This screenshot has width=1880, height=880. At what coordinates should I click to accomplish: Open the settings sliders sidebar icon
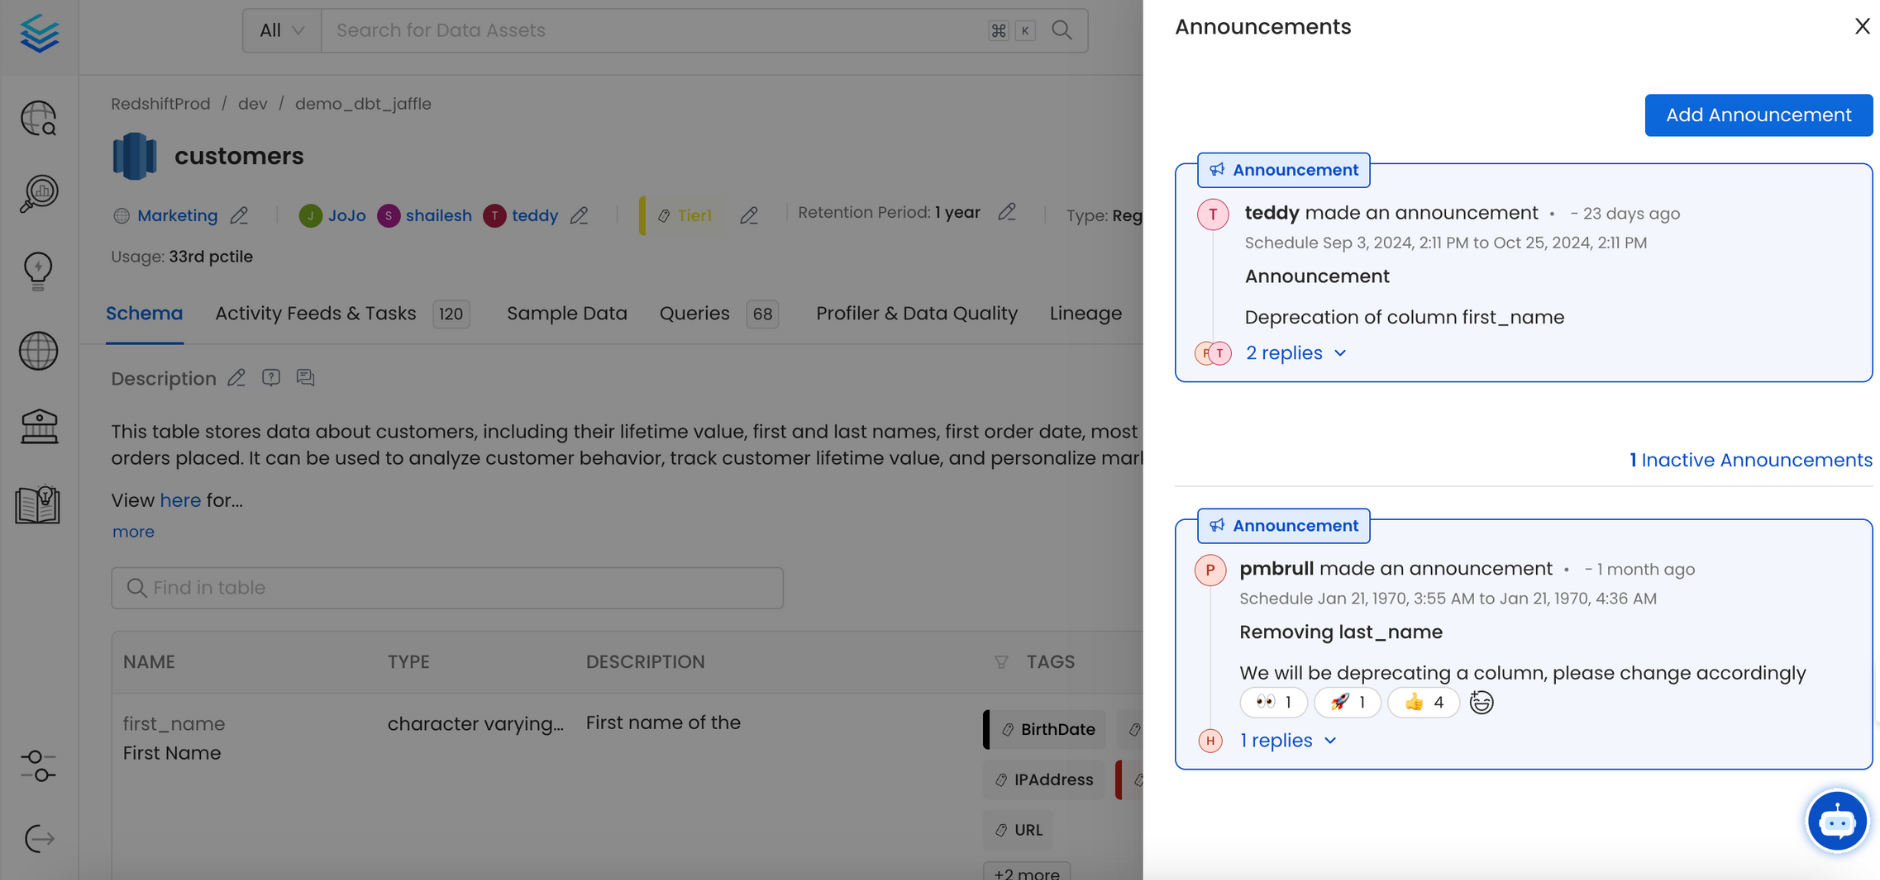tap(39, 766)
